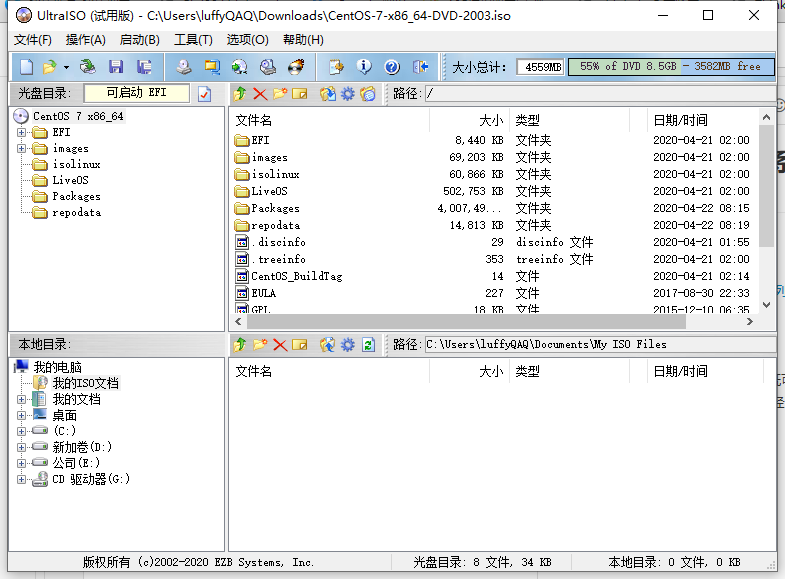Click the local path input field
This screenshot has width=785, height=579.
pos(600,345)
